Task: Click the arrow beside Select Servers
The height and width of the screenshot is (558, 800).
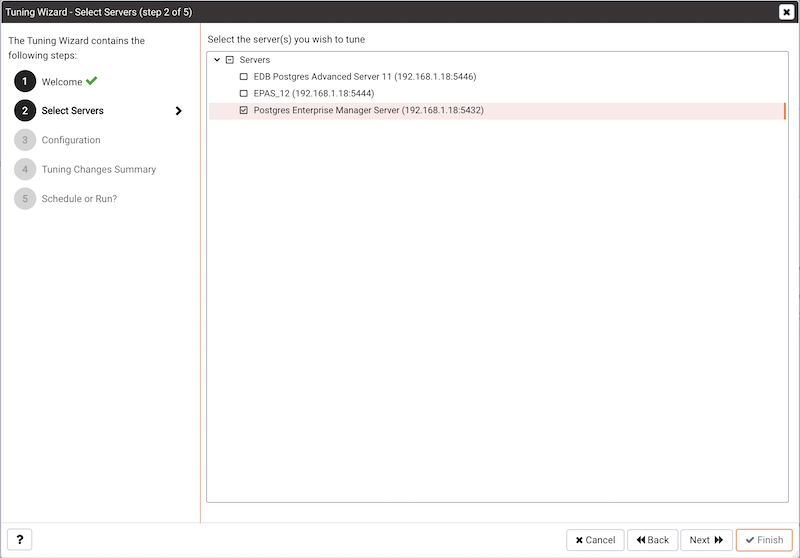Action: (178, 111)
